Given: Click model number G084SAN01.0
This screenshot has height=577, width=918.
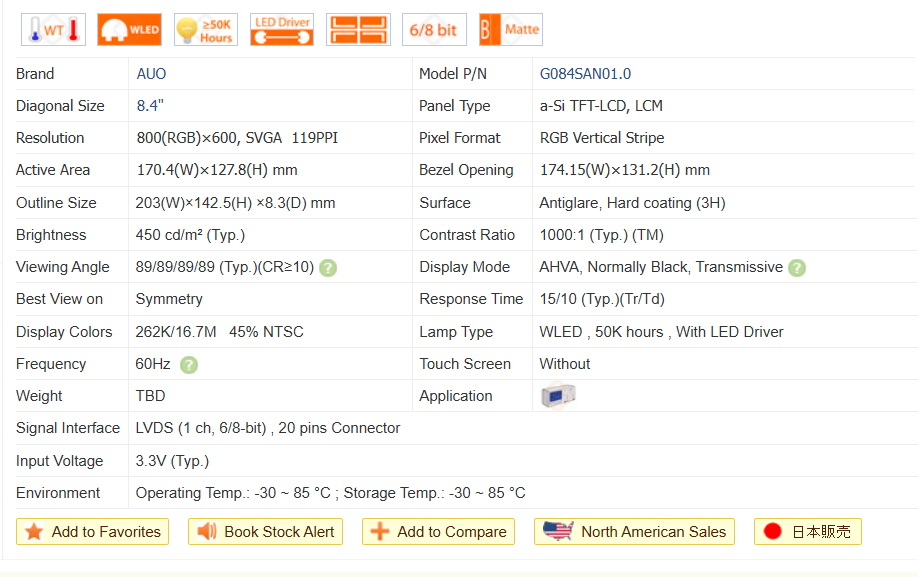Looking at the screenshot, I should click(585, 74).
